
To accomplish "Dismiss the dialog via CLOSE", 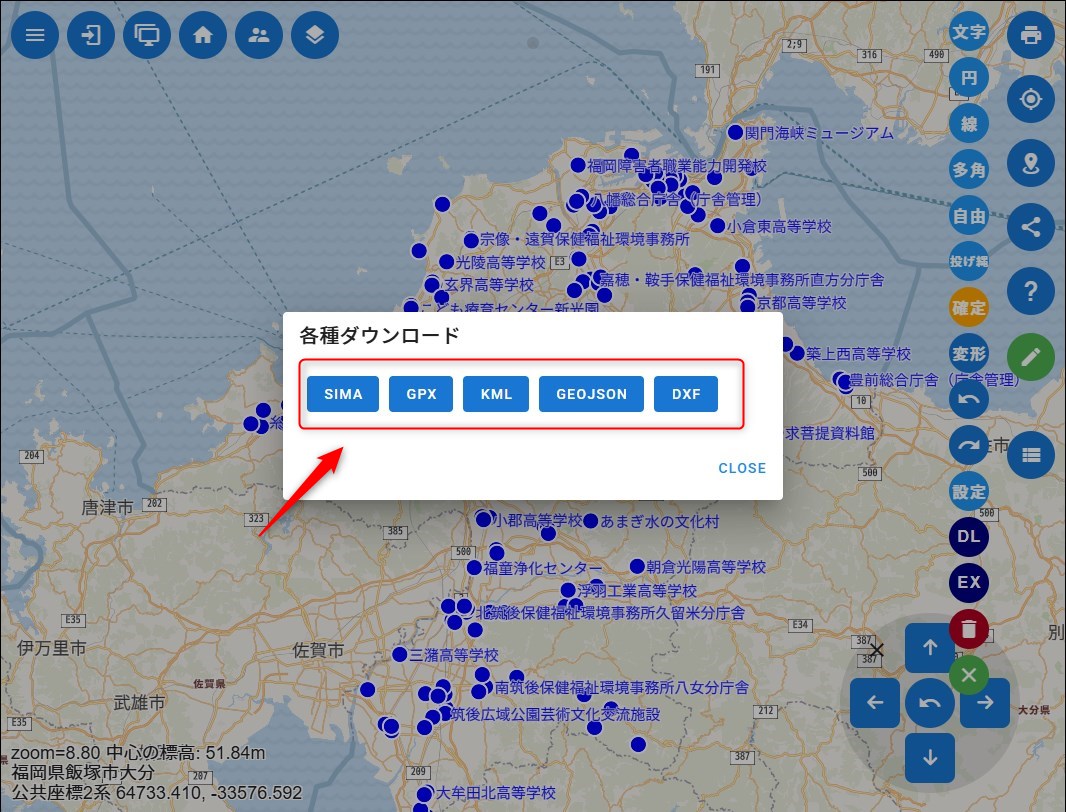I will (x=741, y=468).
